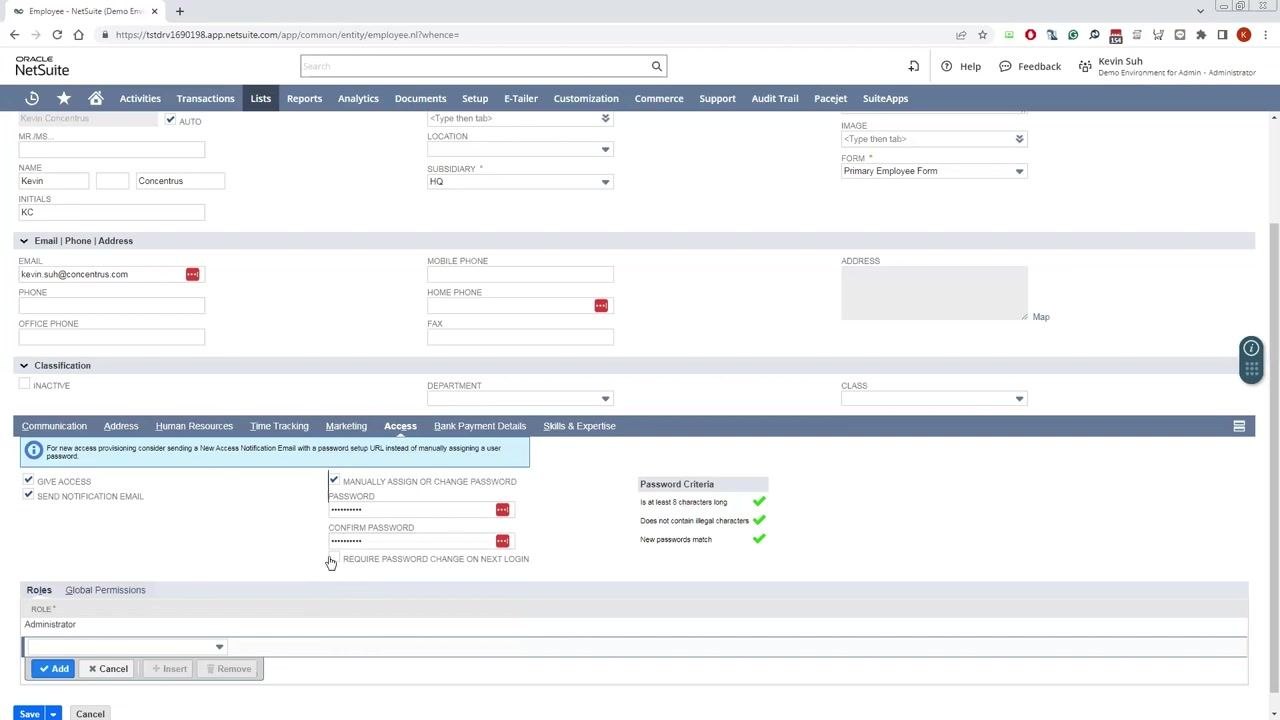The width and height of the screenshot is (1280, 720).
Task: Open the Map link beside Address
Action: pos(1041,317)
